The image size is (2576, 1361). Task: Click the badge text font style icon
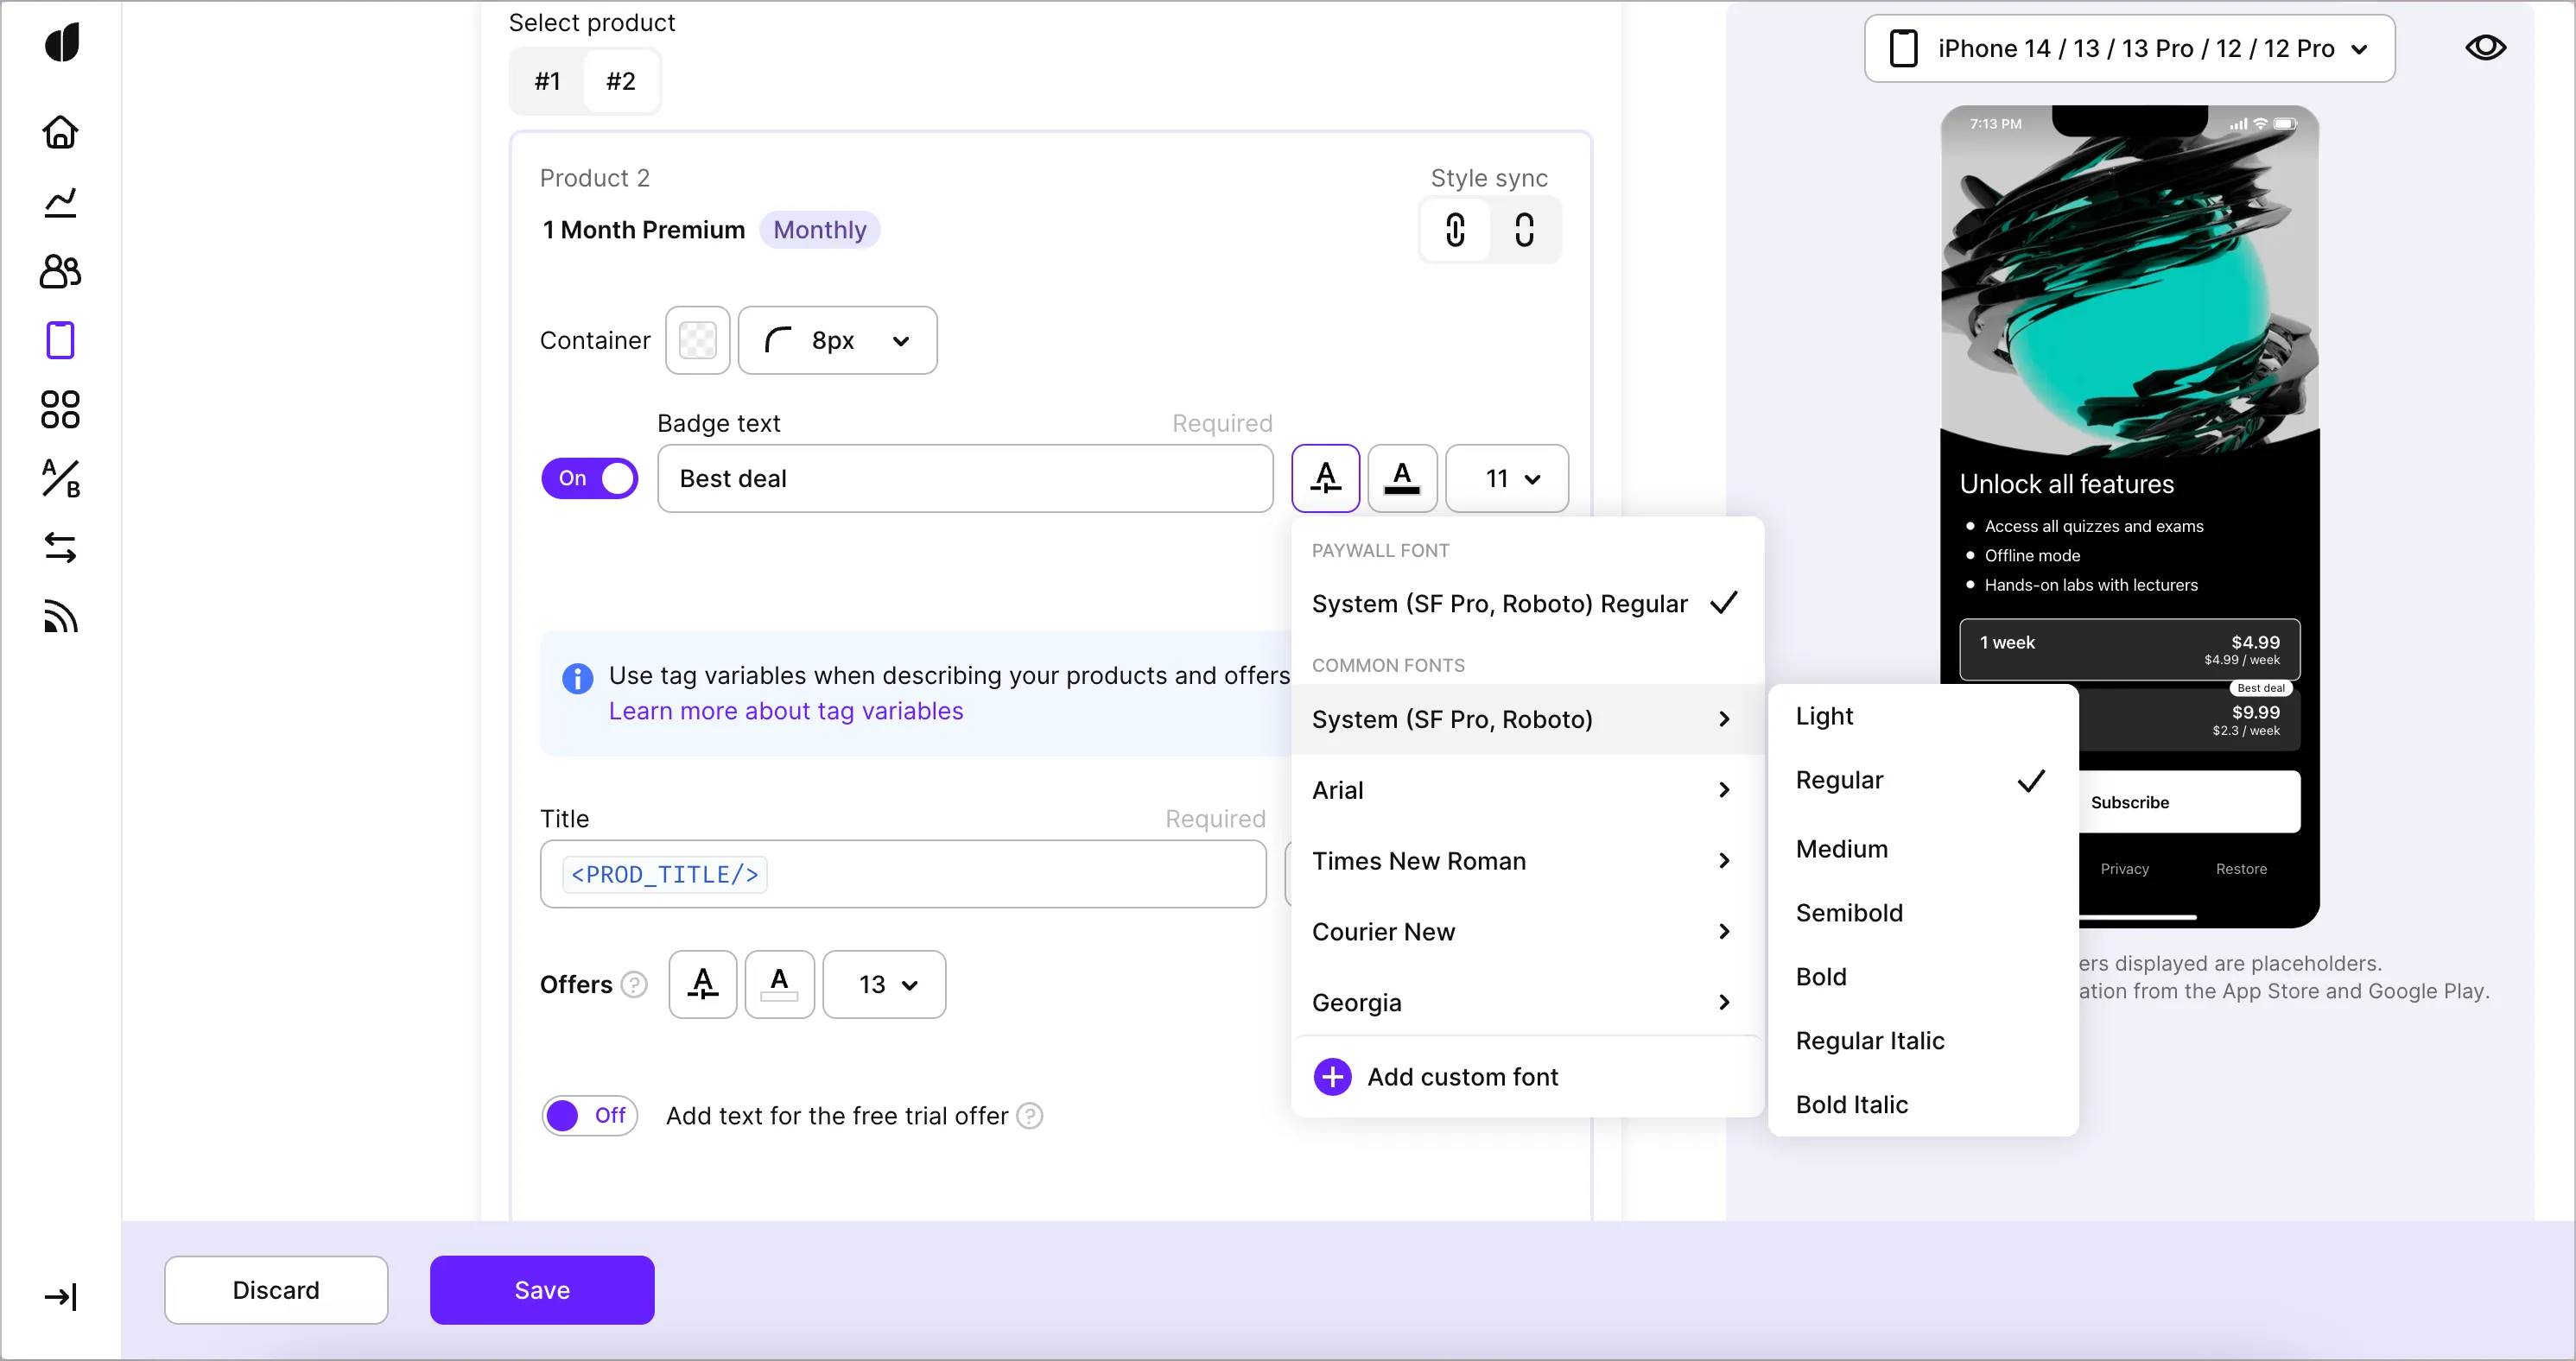pyautogui.click(x=1325, y=478)
